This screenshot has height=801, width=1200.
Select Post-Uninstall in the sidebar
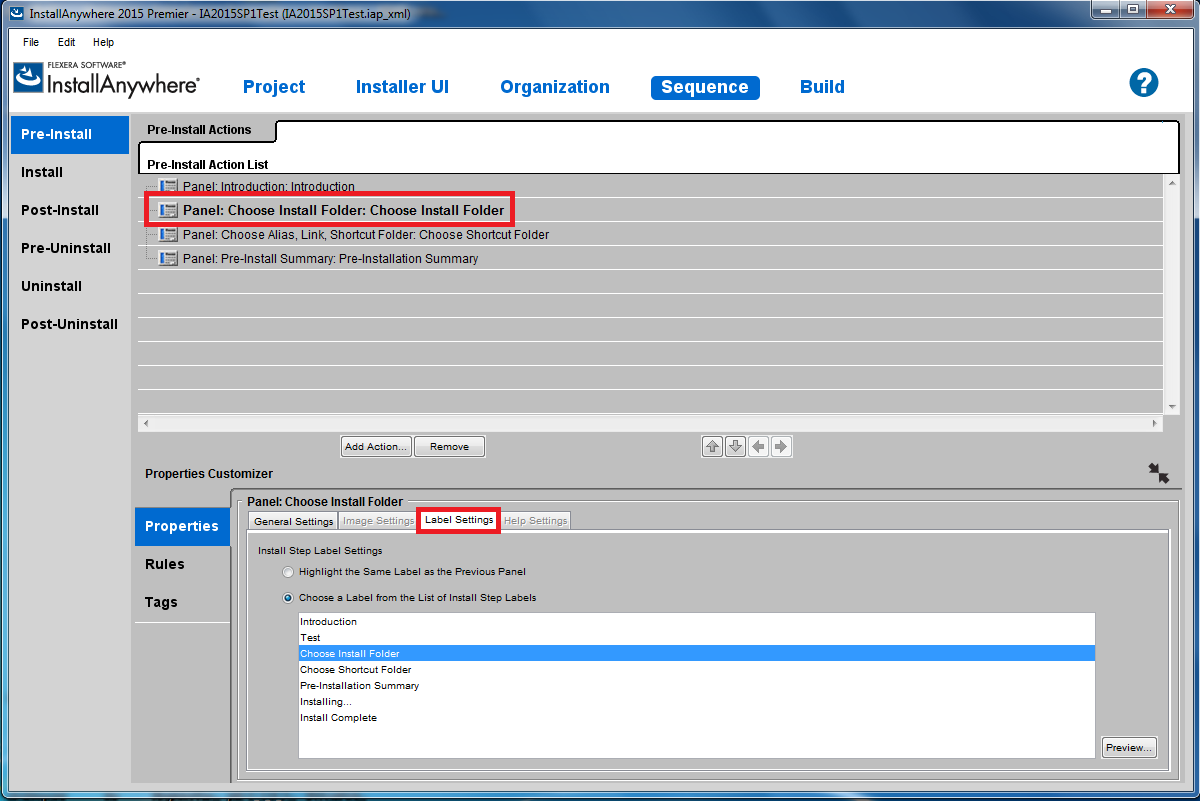pos(70,325)
